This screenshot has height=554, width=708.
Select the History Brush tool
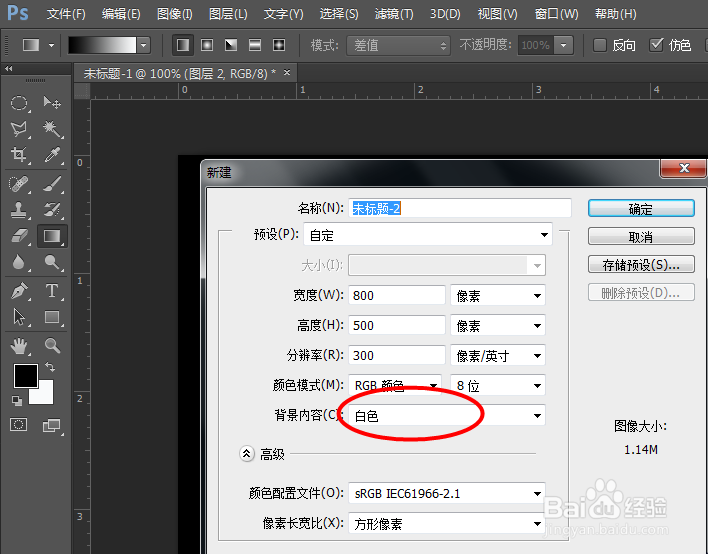52,210
